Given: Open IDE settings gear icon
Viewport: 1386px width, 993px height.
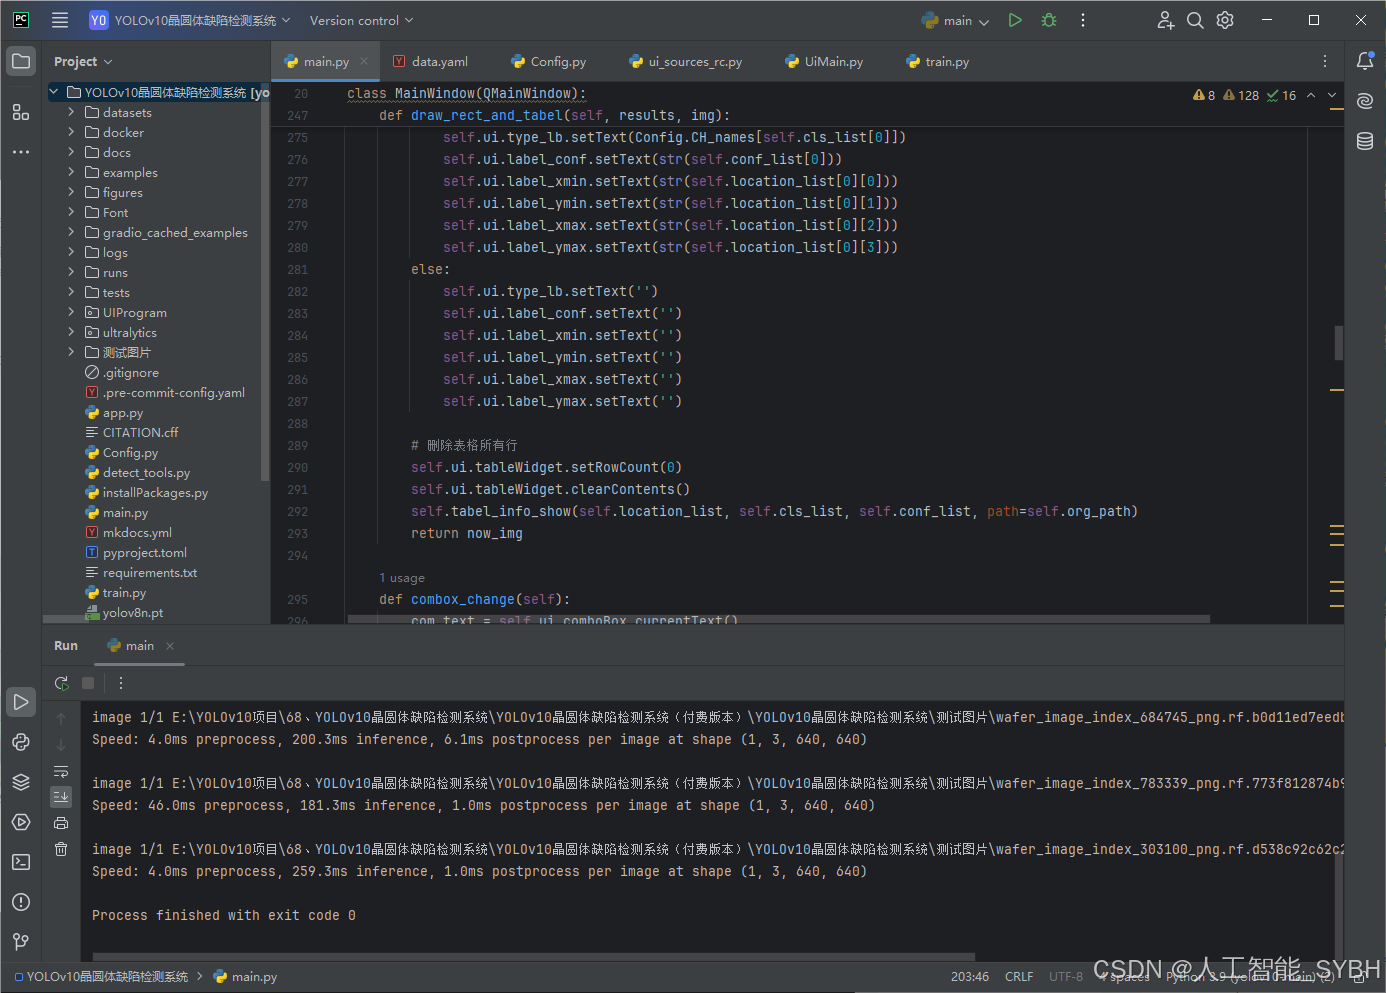Looking at the screenshot, I should (x=1225, y=20).
